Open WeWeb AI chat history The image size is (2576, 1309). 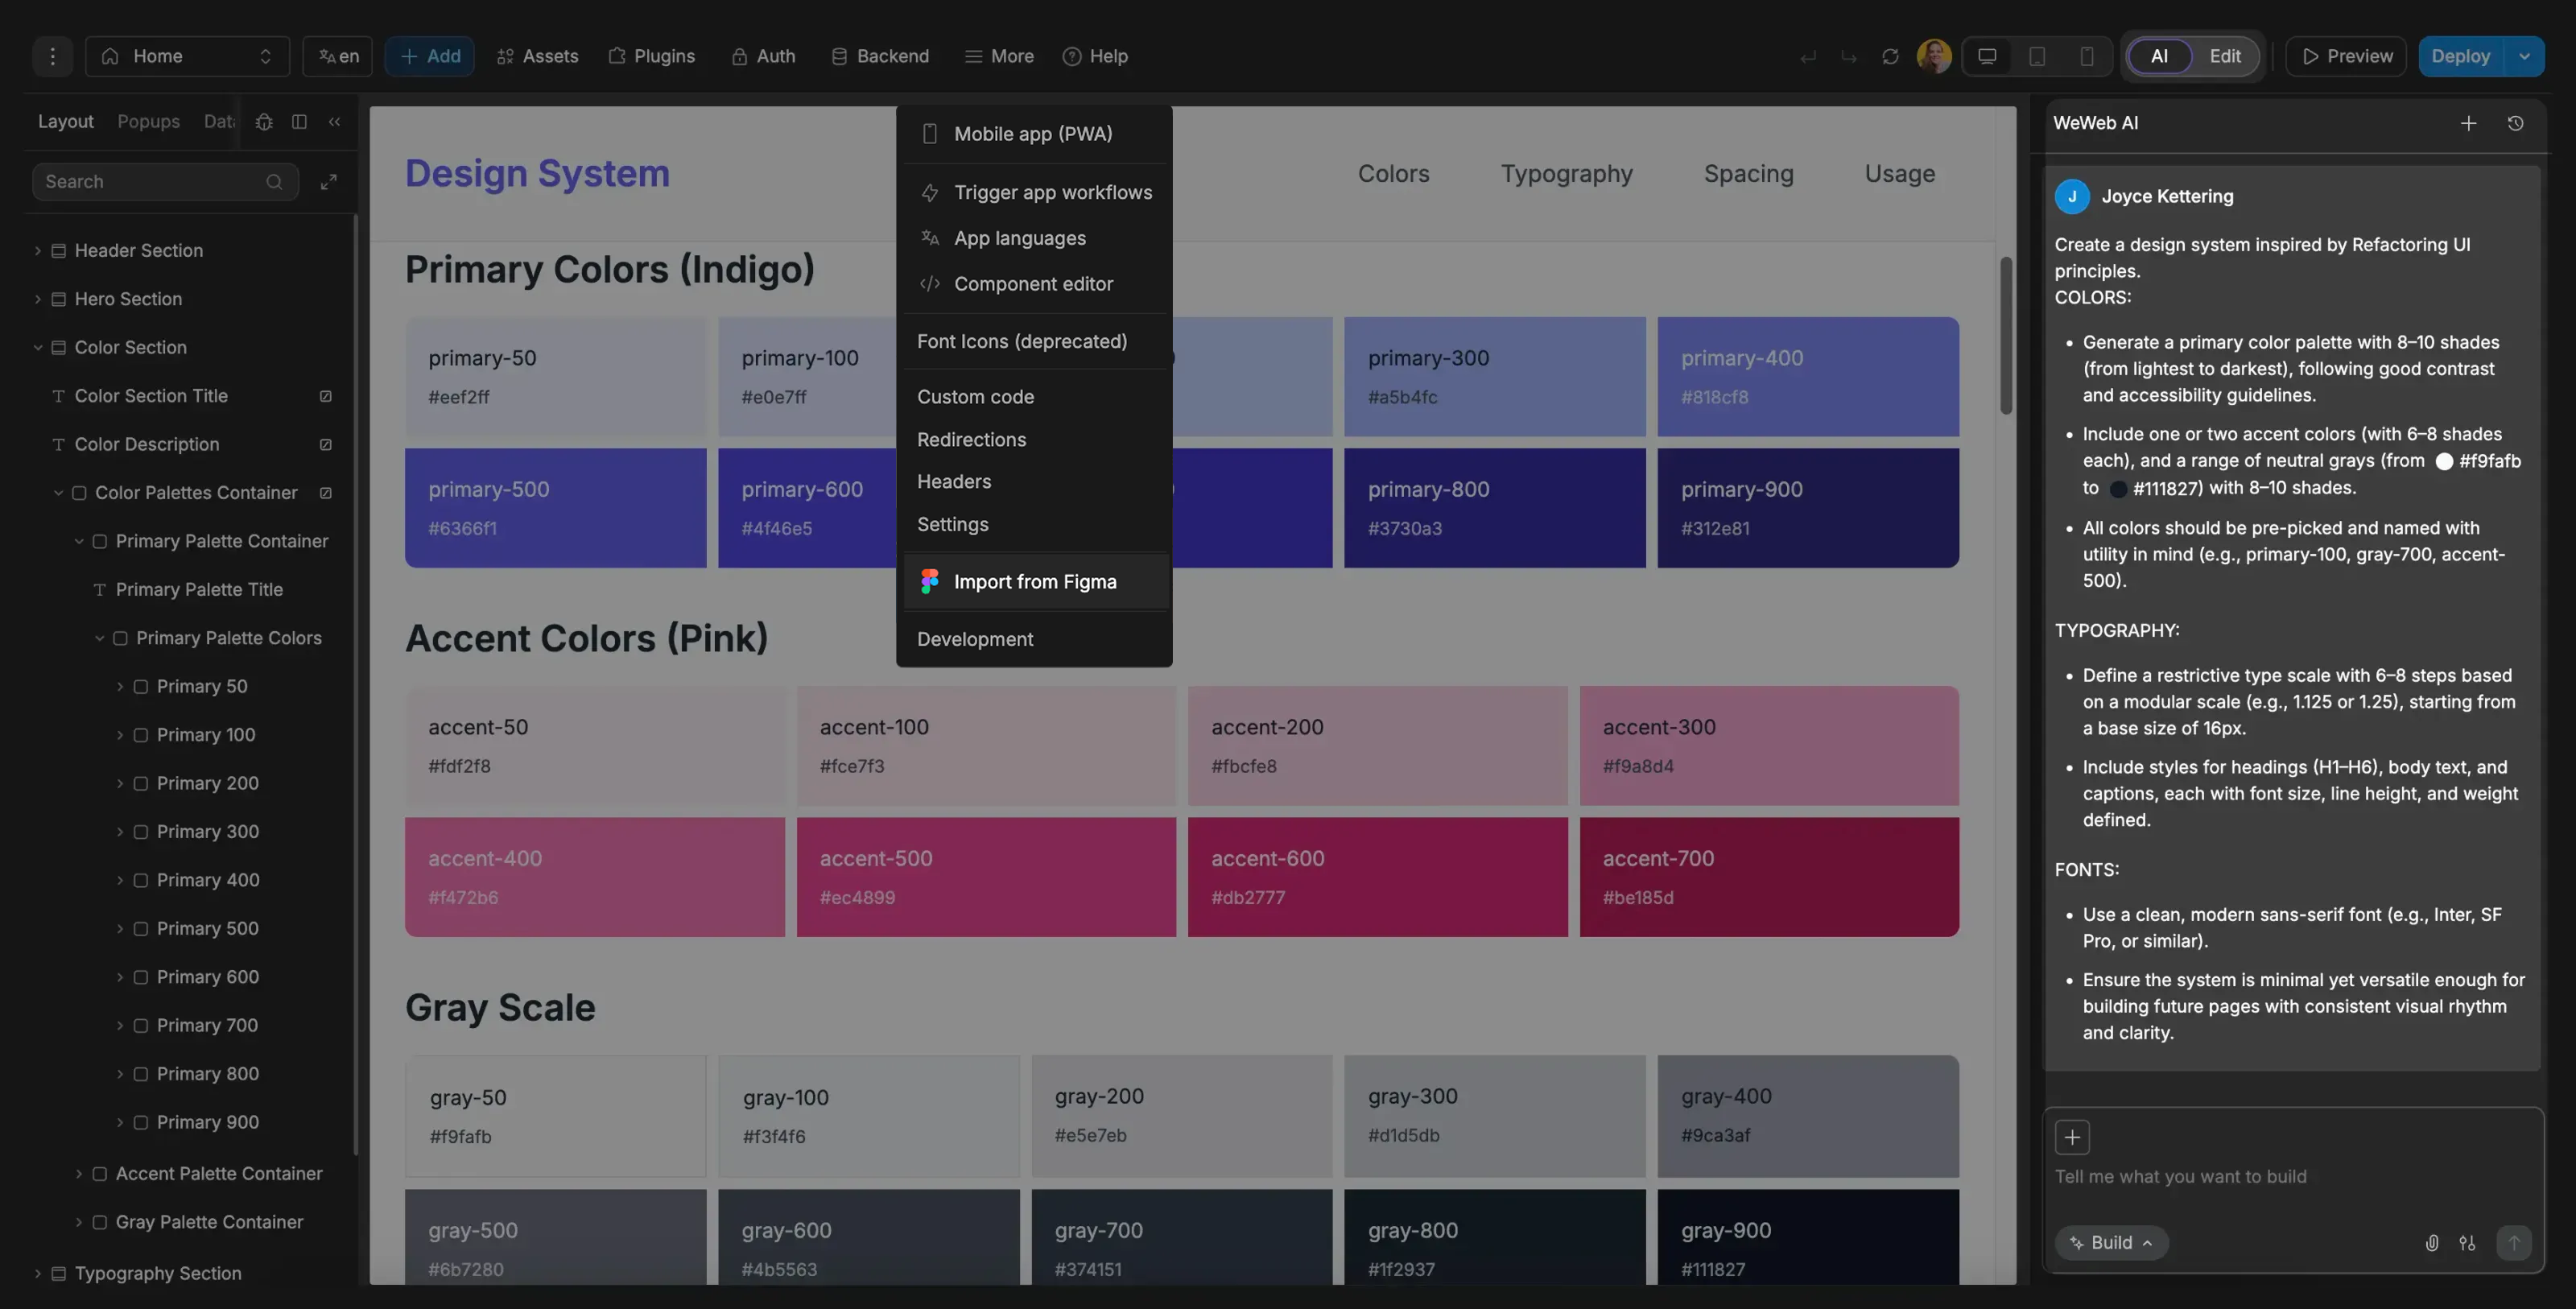point(2517,122)
